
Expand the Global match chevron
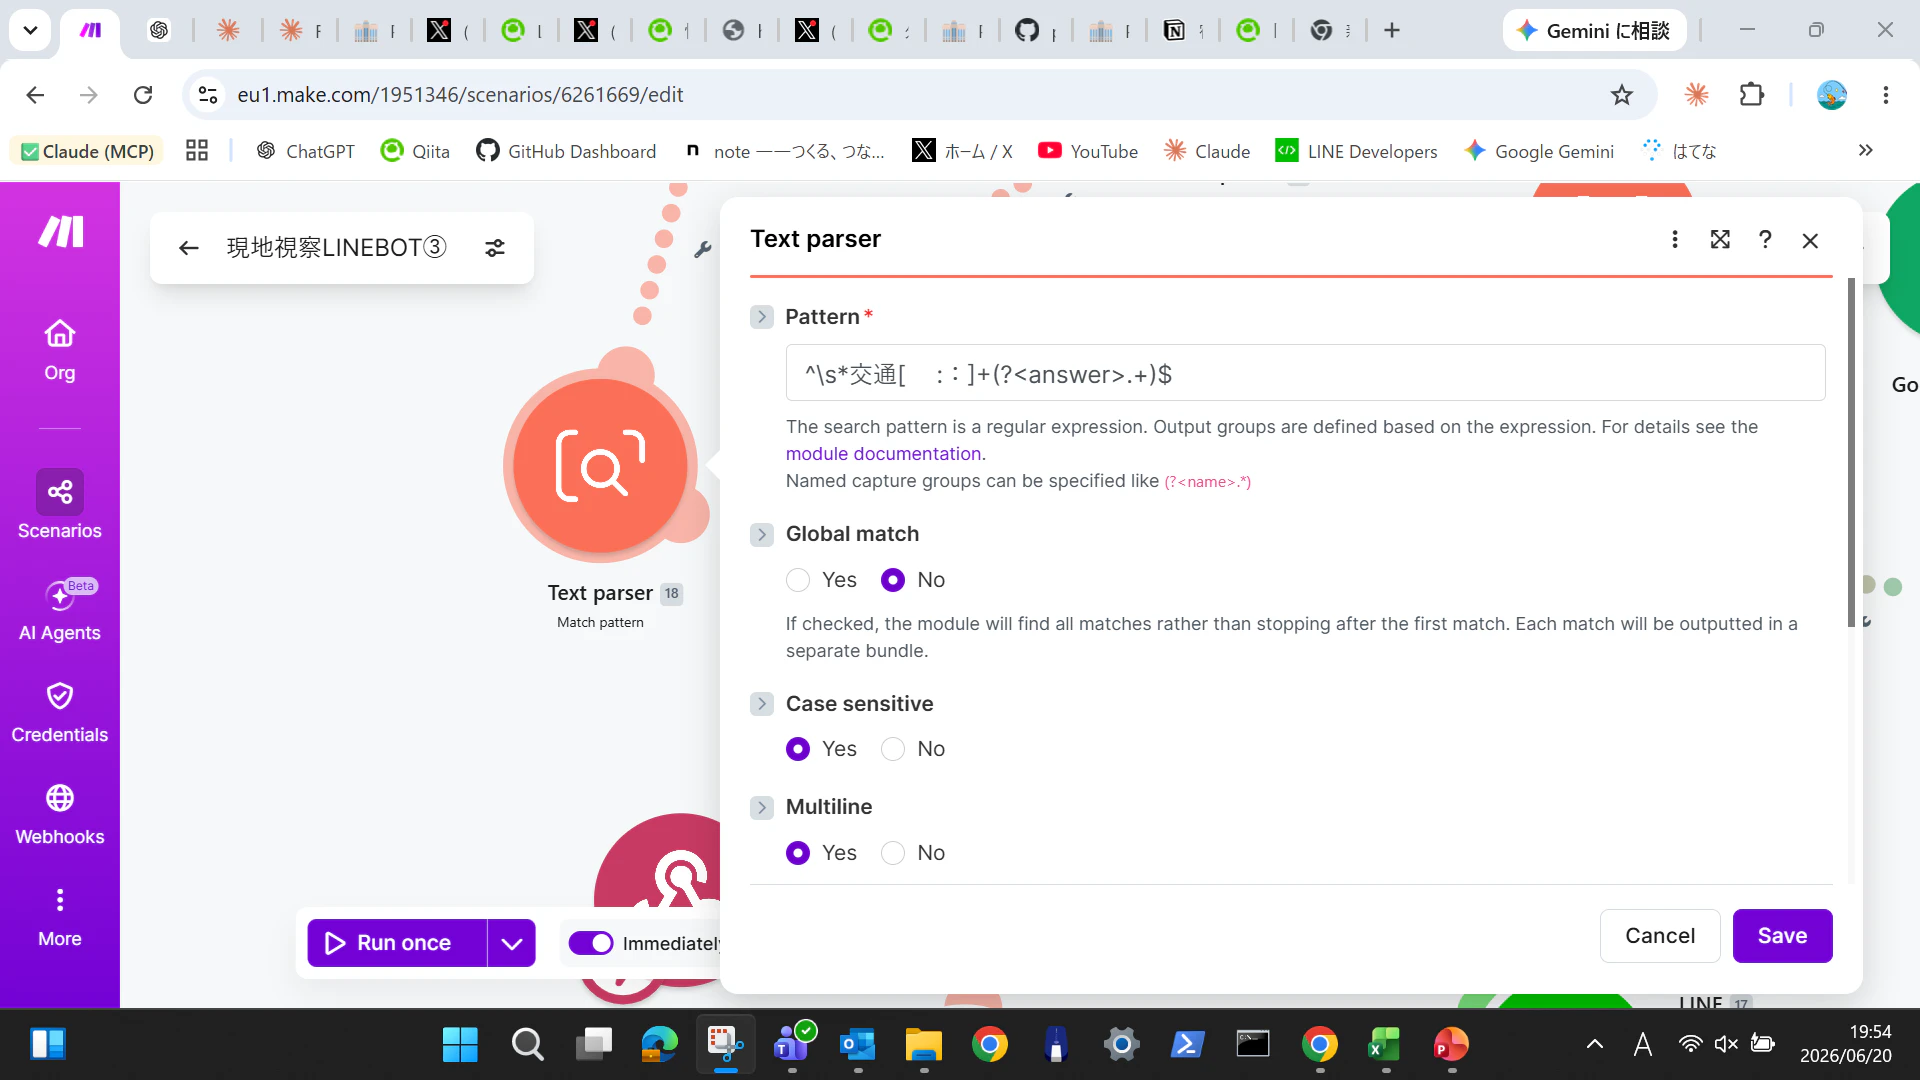[x=762, y=535]
